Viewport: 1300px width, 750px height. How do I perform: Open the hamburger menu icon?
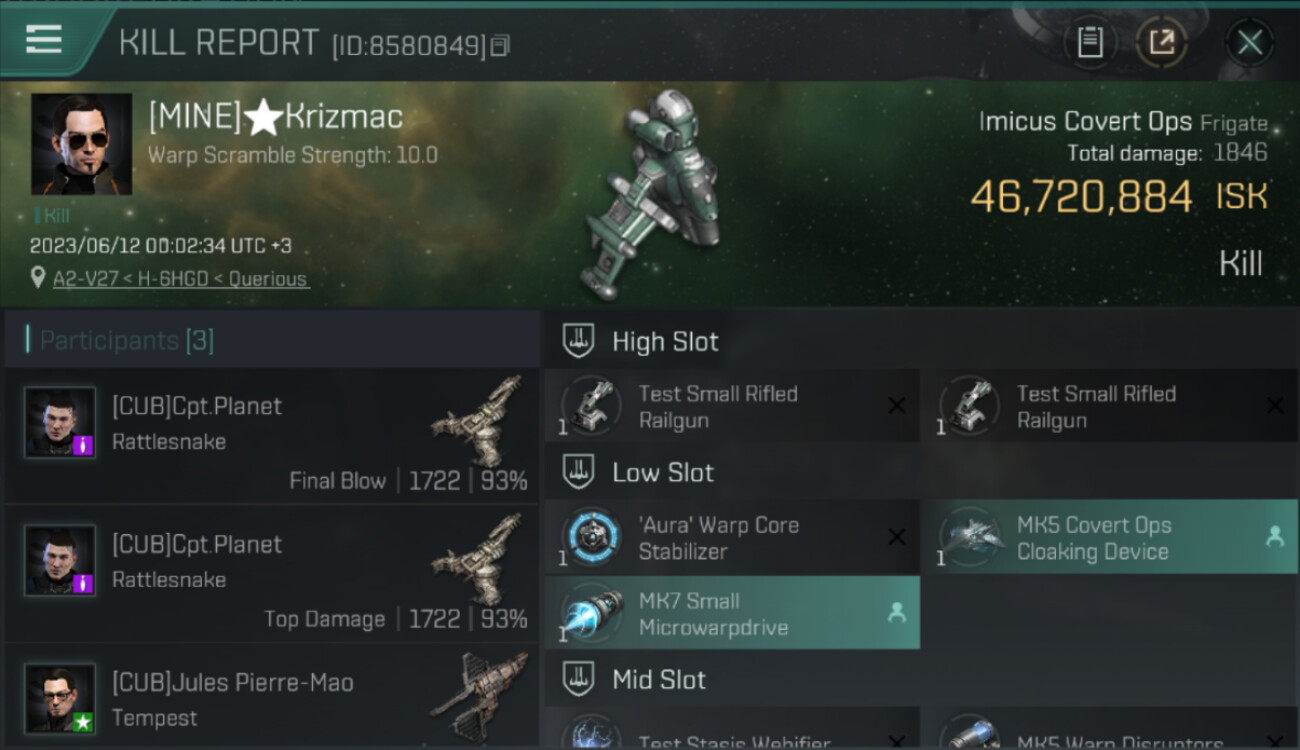point(44,40)
